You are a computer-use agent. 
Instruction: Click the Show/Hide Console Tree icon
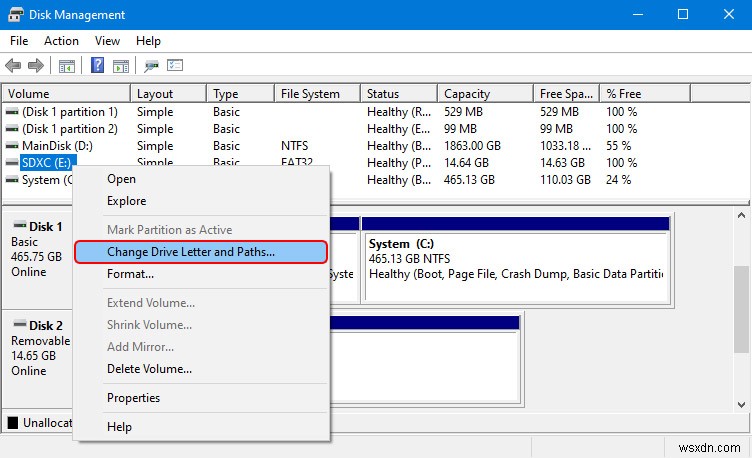click(67, 66)
